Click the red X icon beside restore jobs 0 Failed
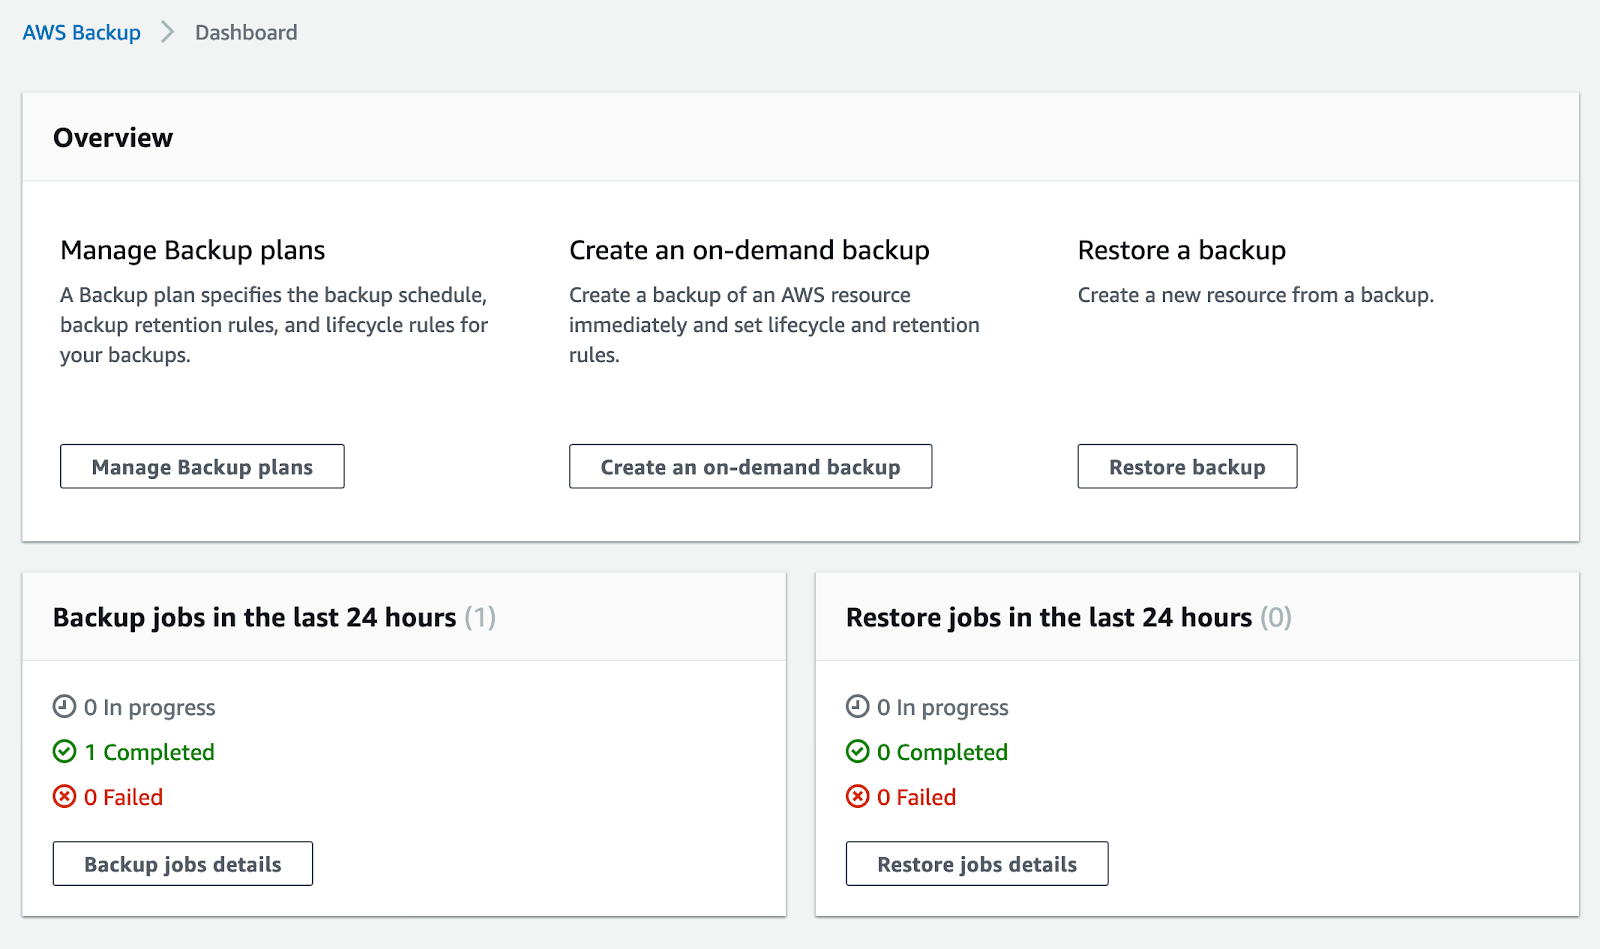The width and height of the screenshot is (1600, 949). coord(857,797)
